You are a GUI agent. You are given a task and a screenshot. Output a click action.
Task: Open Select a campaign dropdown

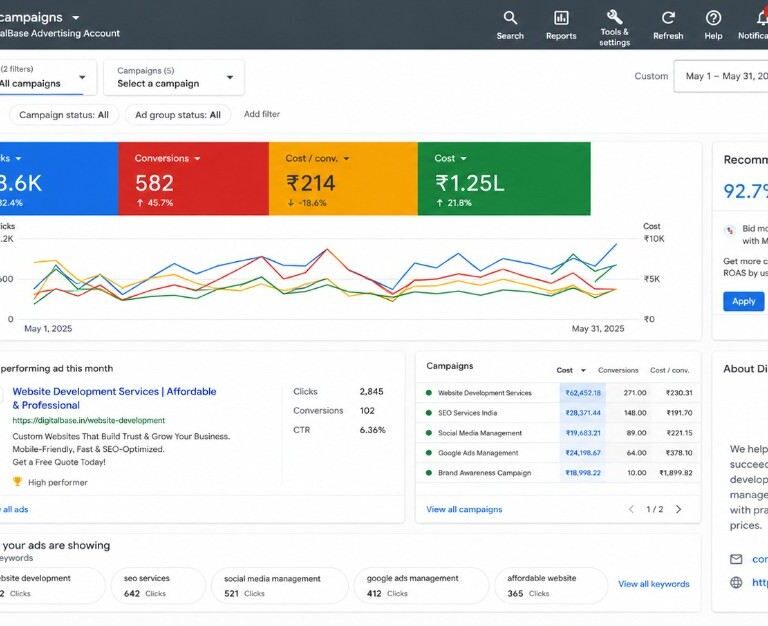174,77
